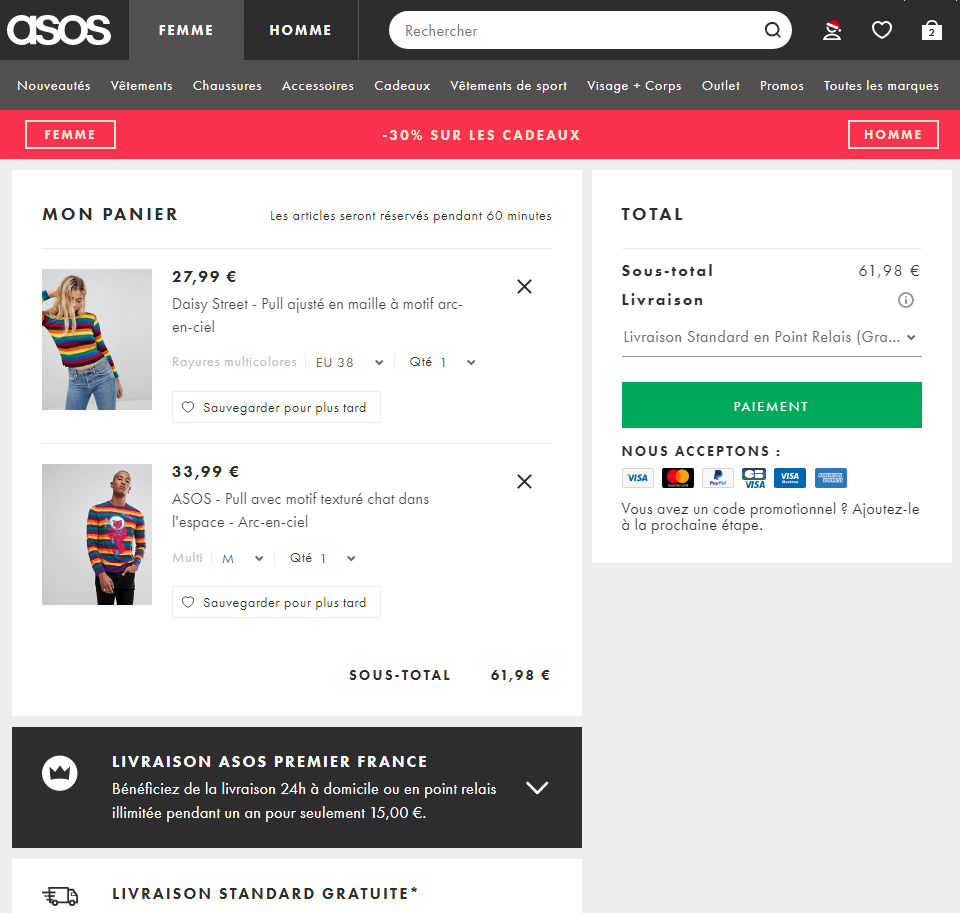
Task: Click the ASOS logo
Action: 59,30
